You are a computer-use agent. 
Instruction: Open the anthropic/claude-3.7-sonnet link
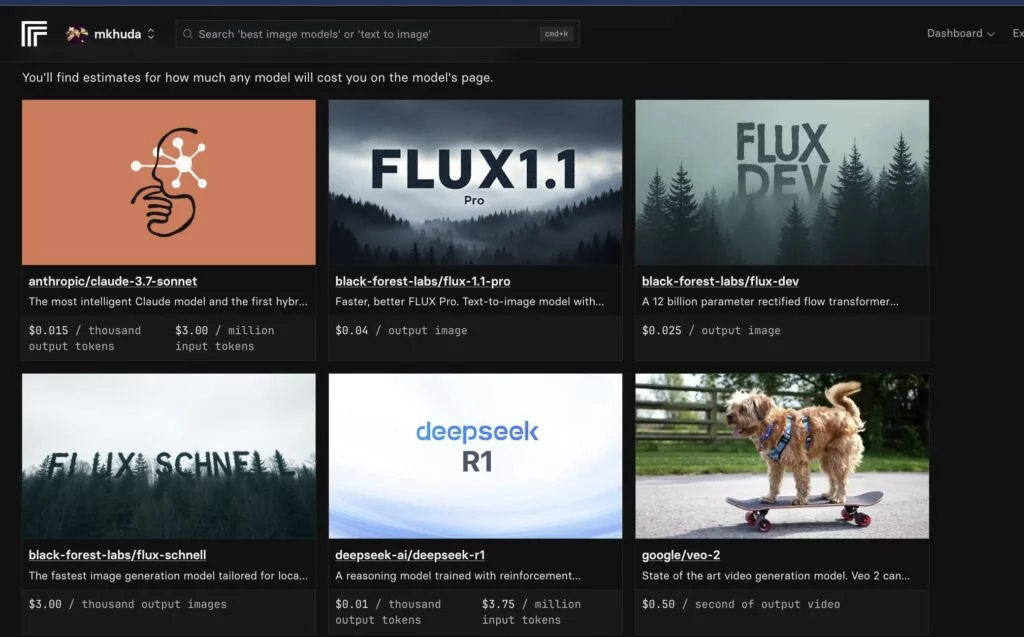tap(113, 281)
